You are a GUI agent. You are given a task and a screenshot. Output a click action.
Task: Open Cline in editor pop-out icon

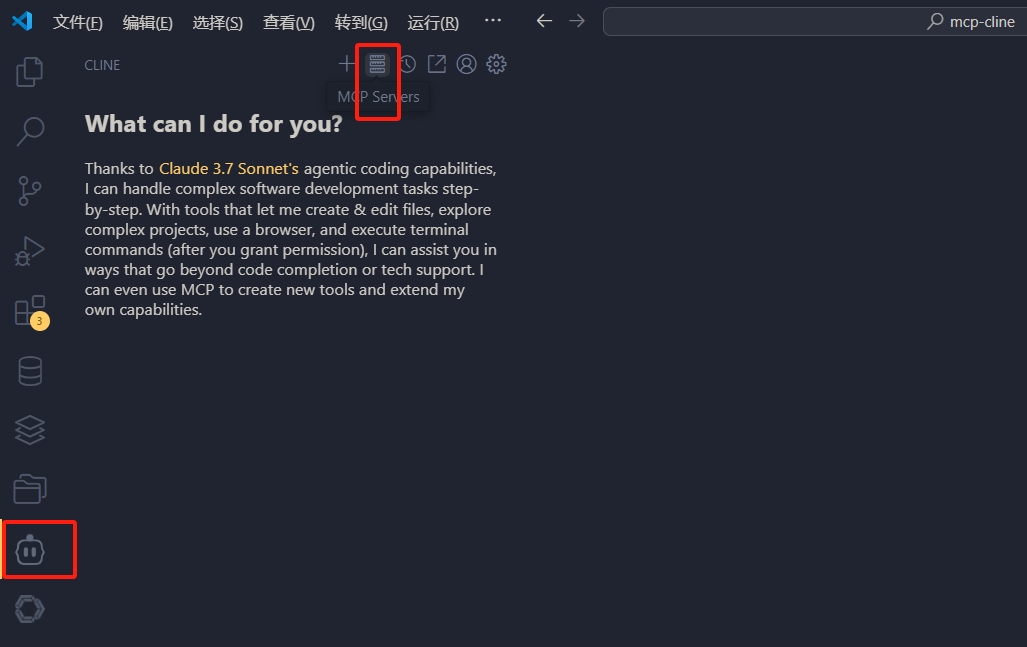[x=436, y=64]
